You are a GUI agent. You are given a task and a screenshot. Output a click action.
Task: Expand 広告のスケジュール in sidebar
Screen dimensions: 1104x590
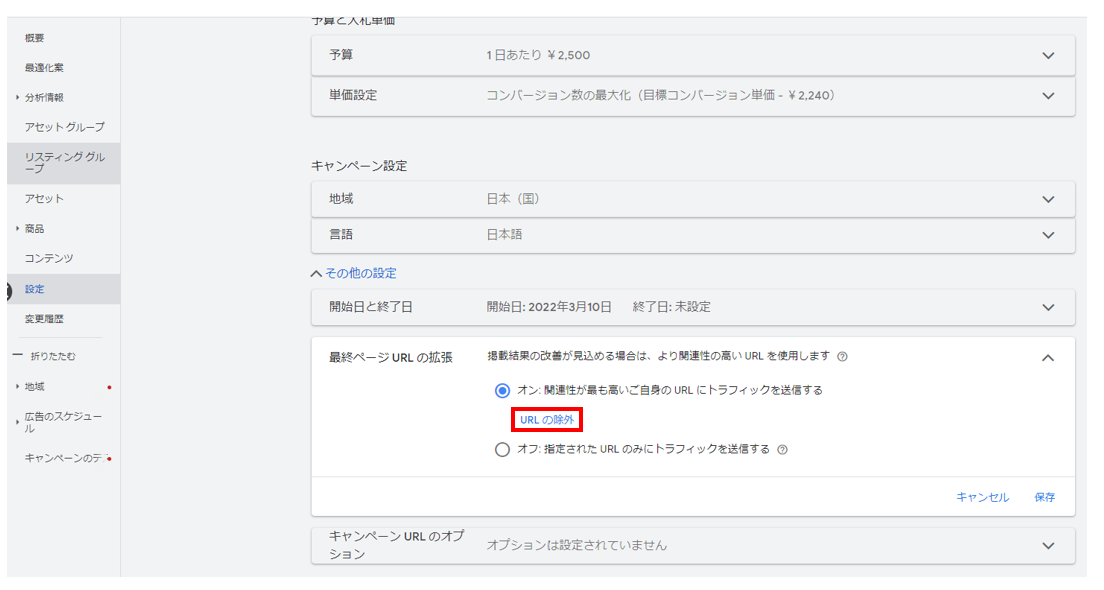(18, 422)
